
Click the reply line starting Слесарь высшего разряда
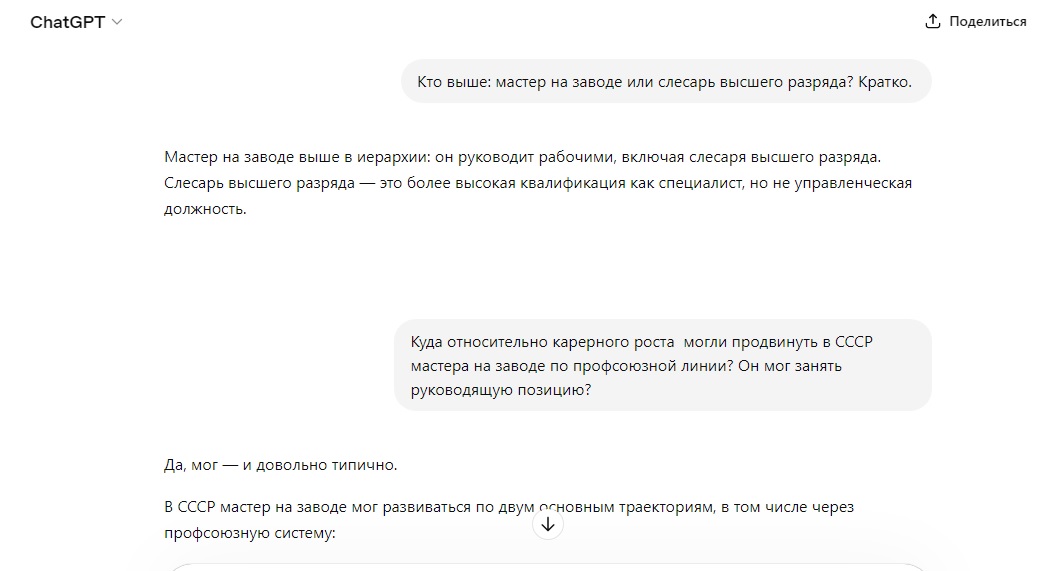538,183
